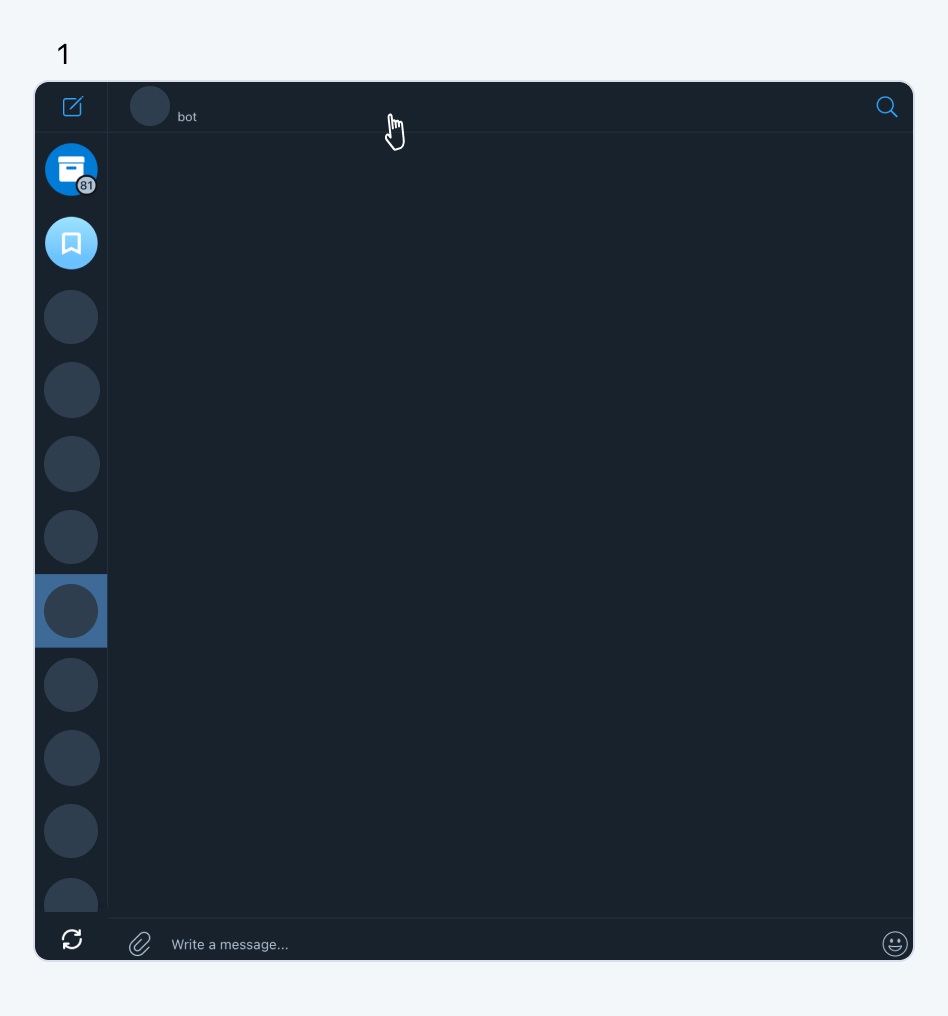The image size is (948, 1016).
Task: Open the emoji smiley picker
Action: tap(895, 943)
